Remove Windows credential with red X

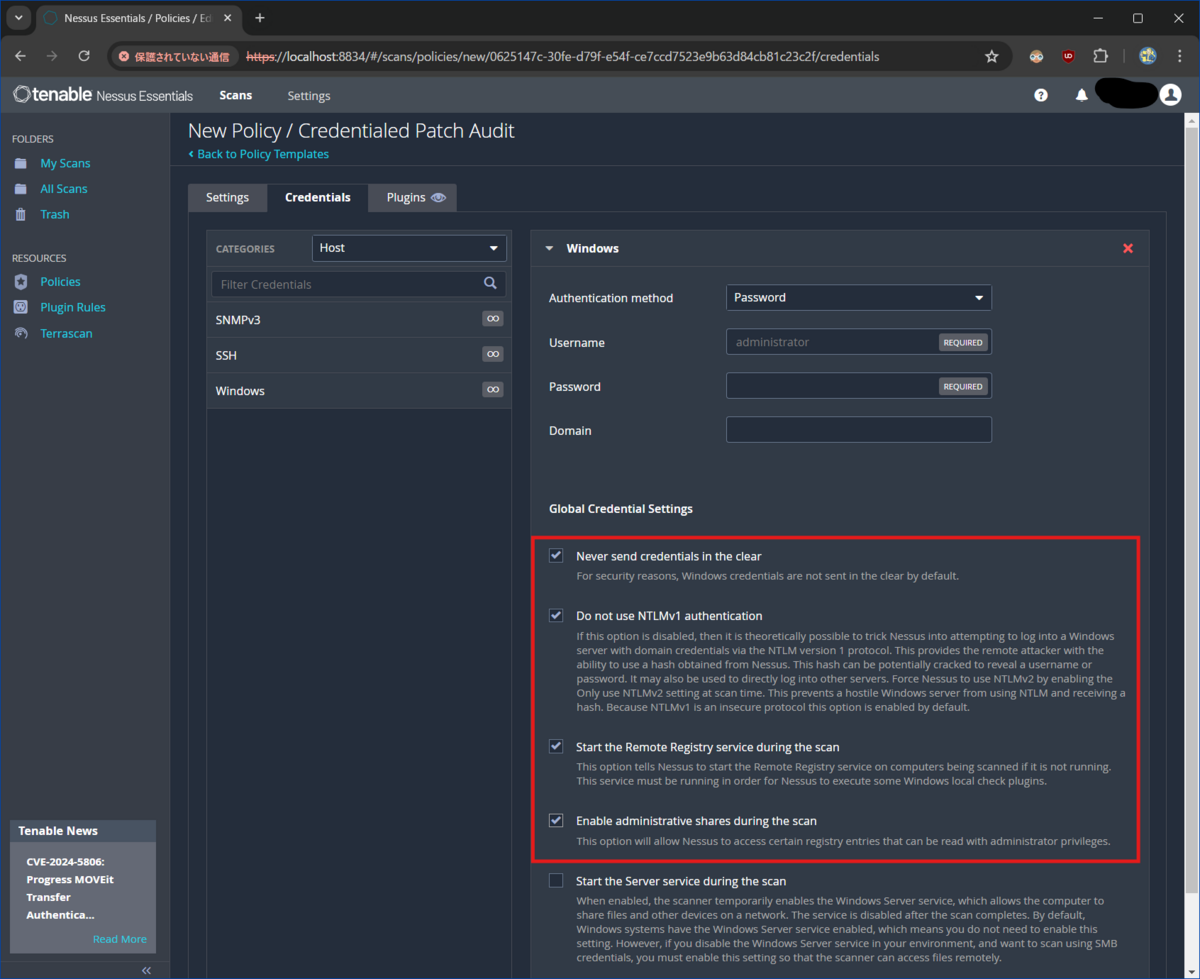[x=1128, y=248]
